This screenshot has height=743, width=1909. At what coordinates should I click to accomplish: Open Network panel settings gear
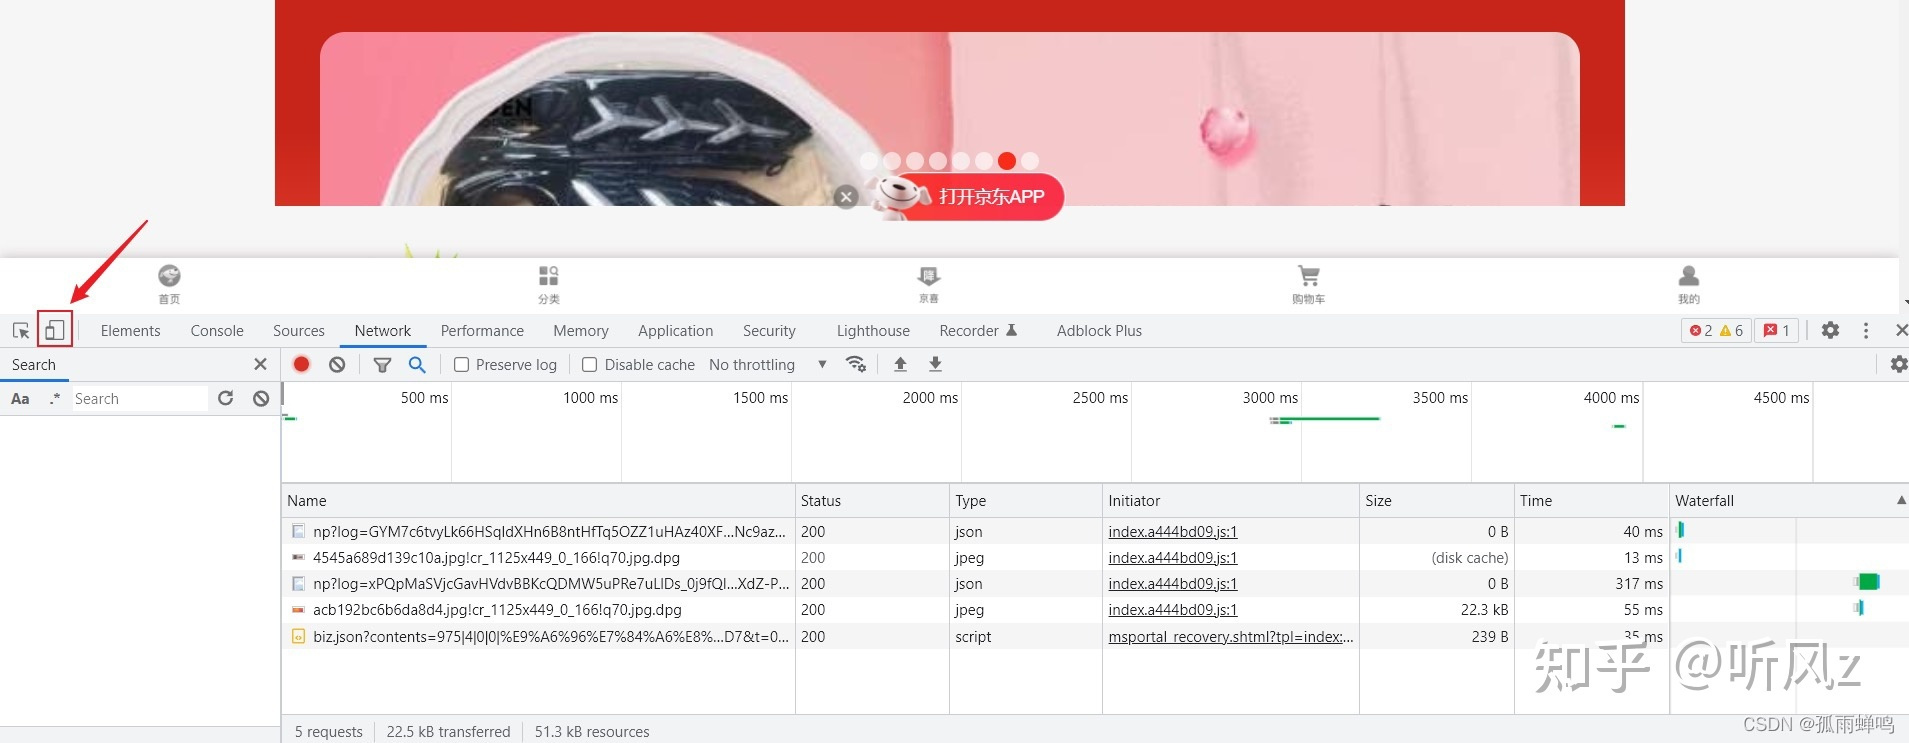(1898, 364)
